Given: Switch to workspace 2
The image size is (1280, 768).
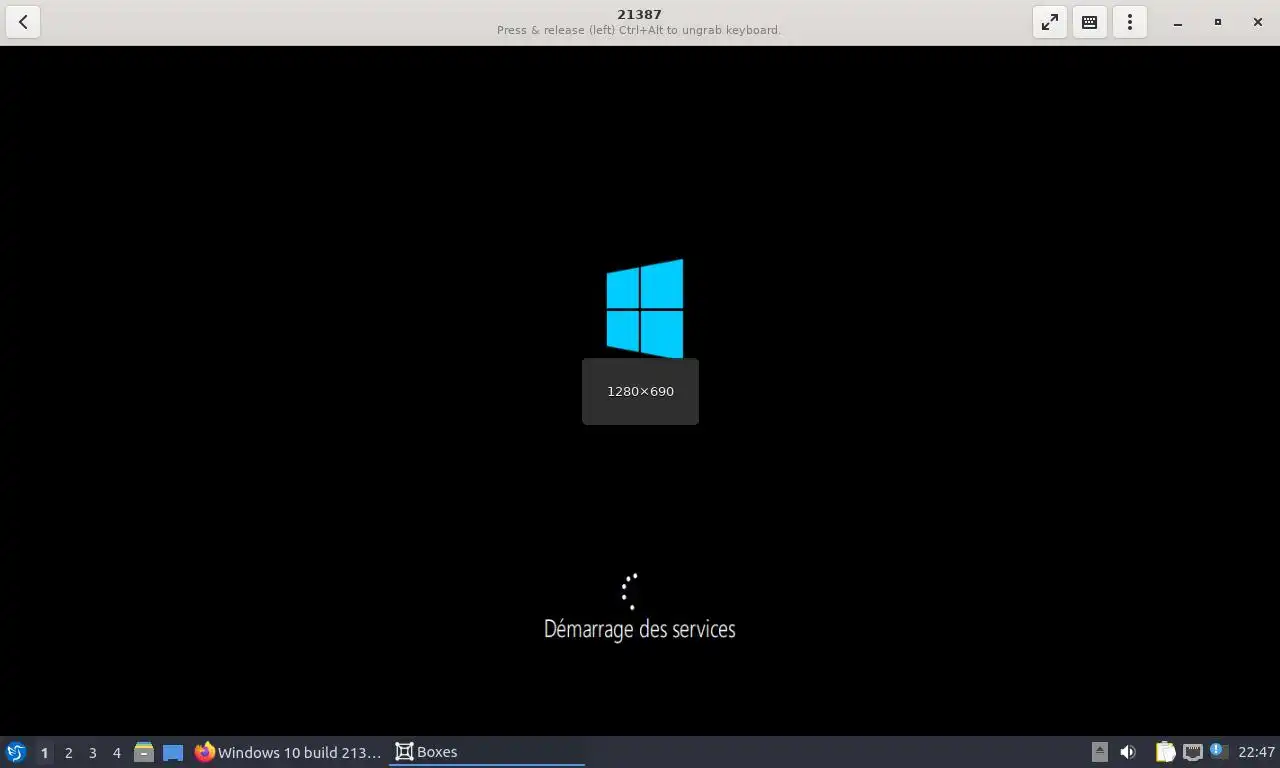Looking at the screenshot, I should point(68,752).
